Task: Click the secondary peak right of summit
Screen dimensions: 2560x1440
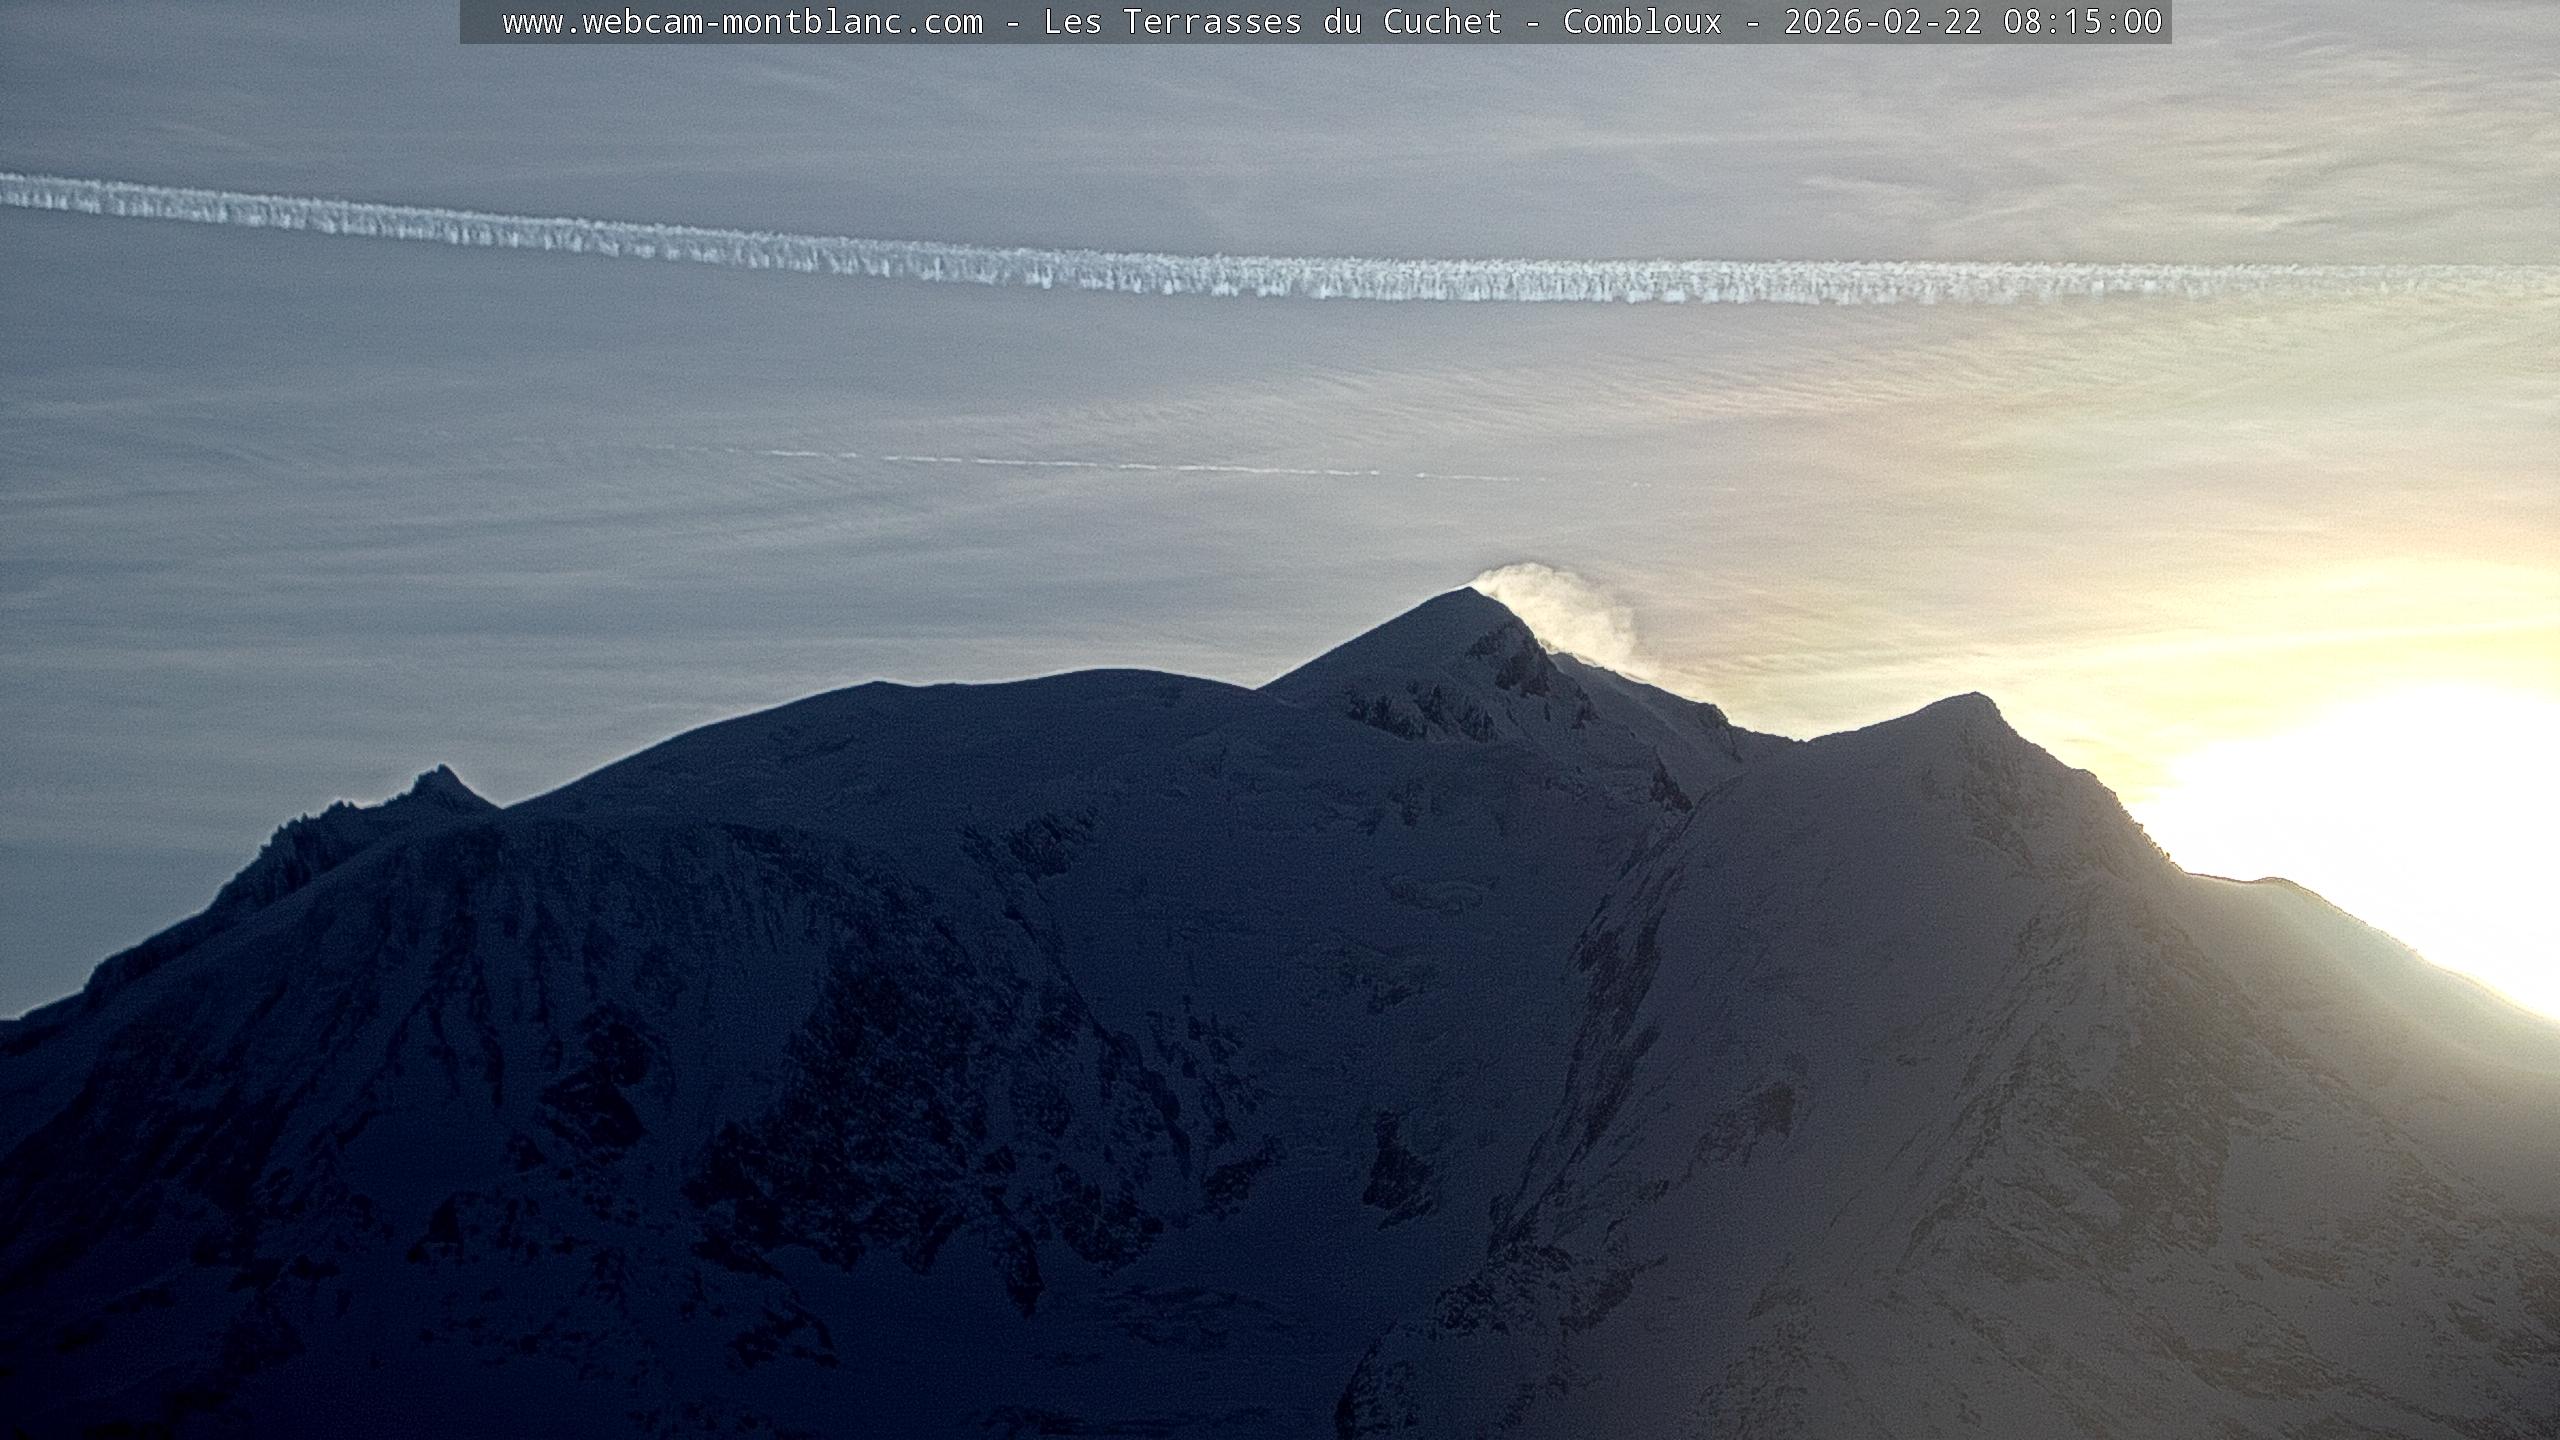Action: point(1972,700)
